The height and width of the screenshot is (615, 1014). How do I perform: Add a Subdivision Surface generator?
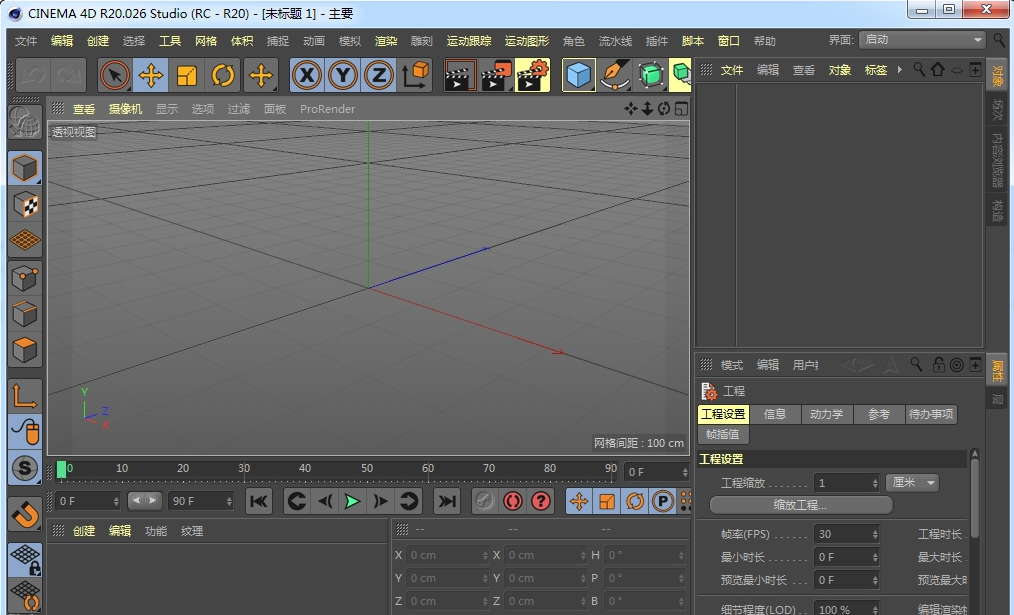(x=651, y=76)
